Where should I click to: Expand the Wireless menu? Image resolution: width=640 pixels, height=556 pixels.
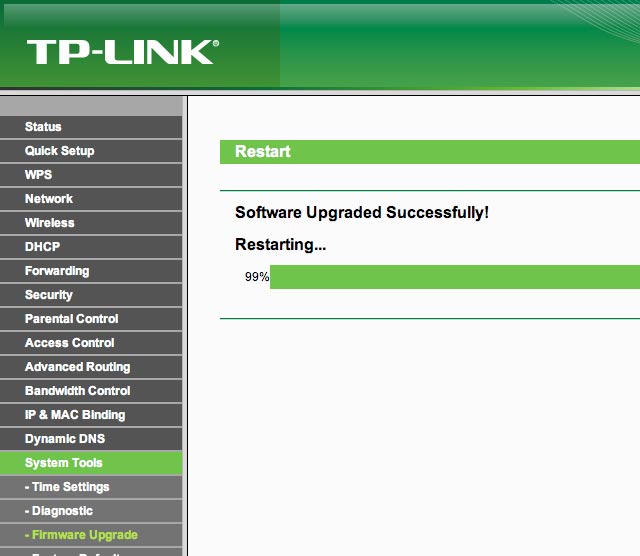click(x=50, y=223)
